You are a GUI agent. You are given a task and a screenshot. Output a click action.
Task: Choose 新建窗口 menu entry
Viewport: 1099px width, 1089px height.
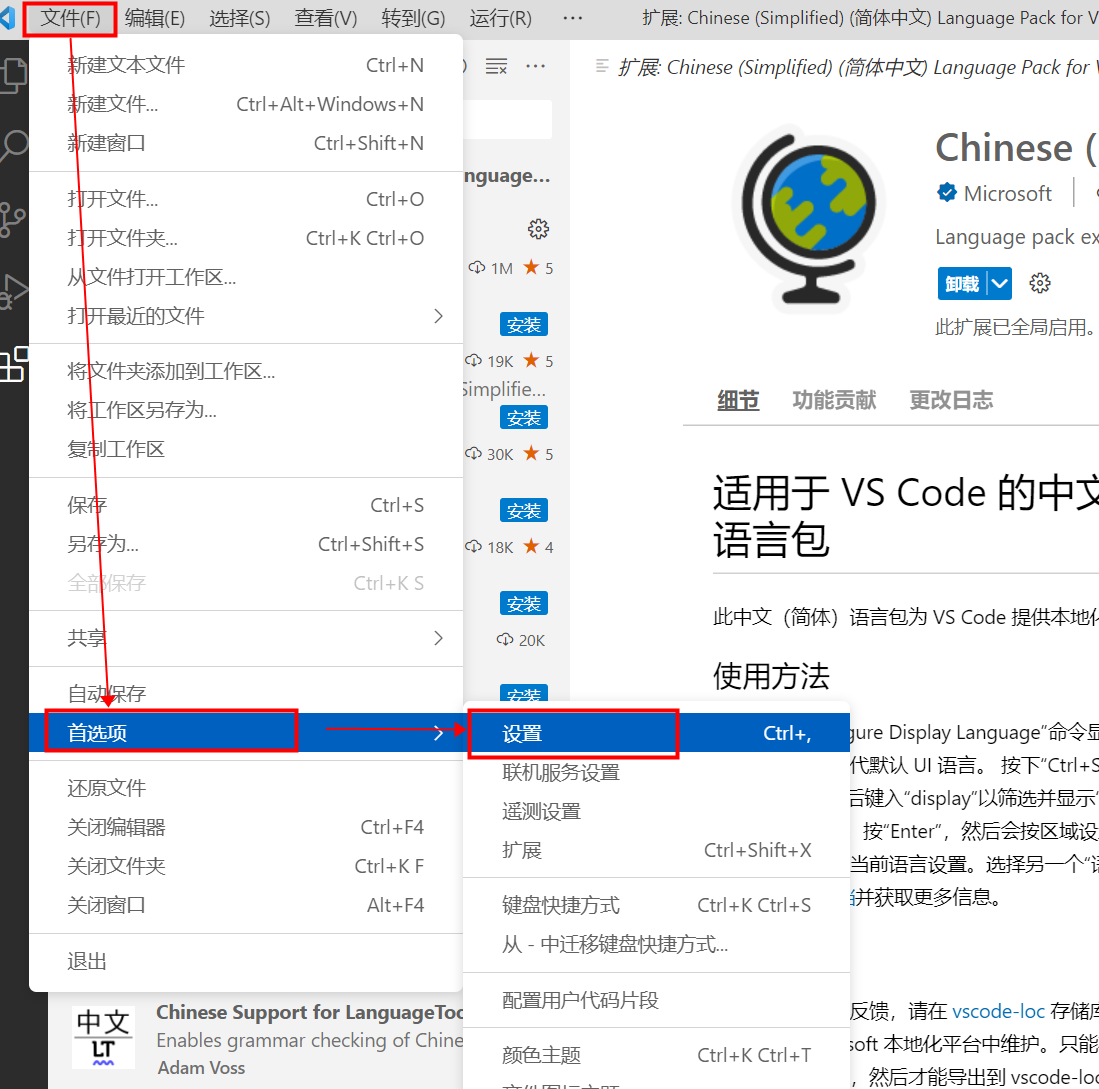[245, 144]
